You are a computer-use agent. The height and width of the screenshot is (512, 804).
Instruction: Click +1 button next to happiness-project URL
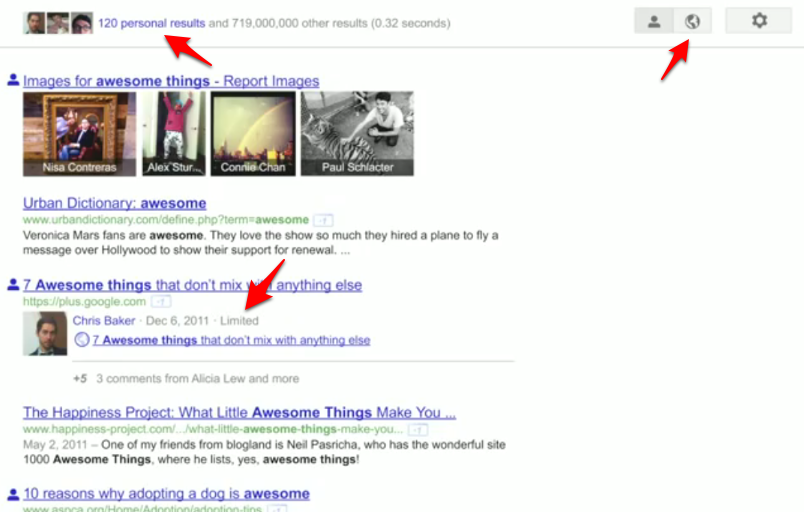tap(418, 429)
